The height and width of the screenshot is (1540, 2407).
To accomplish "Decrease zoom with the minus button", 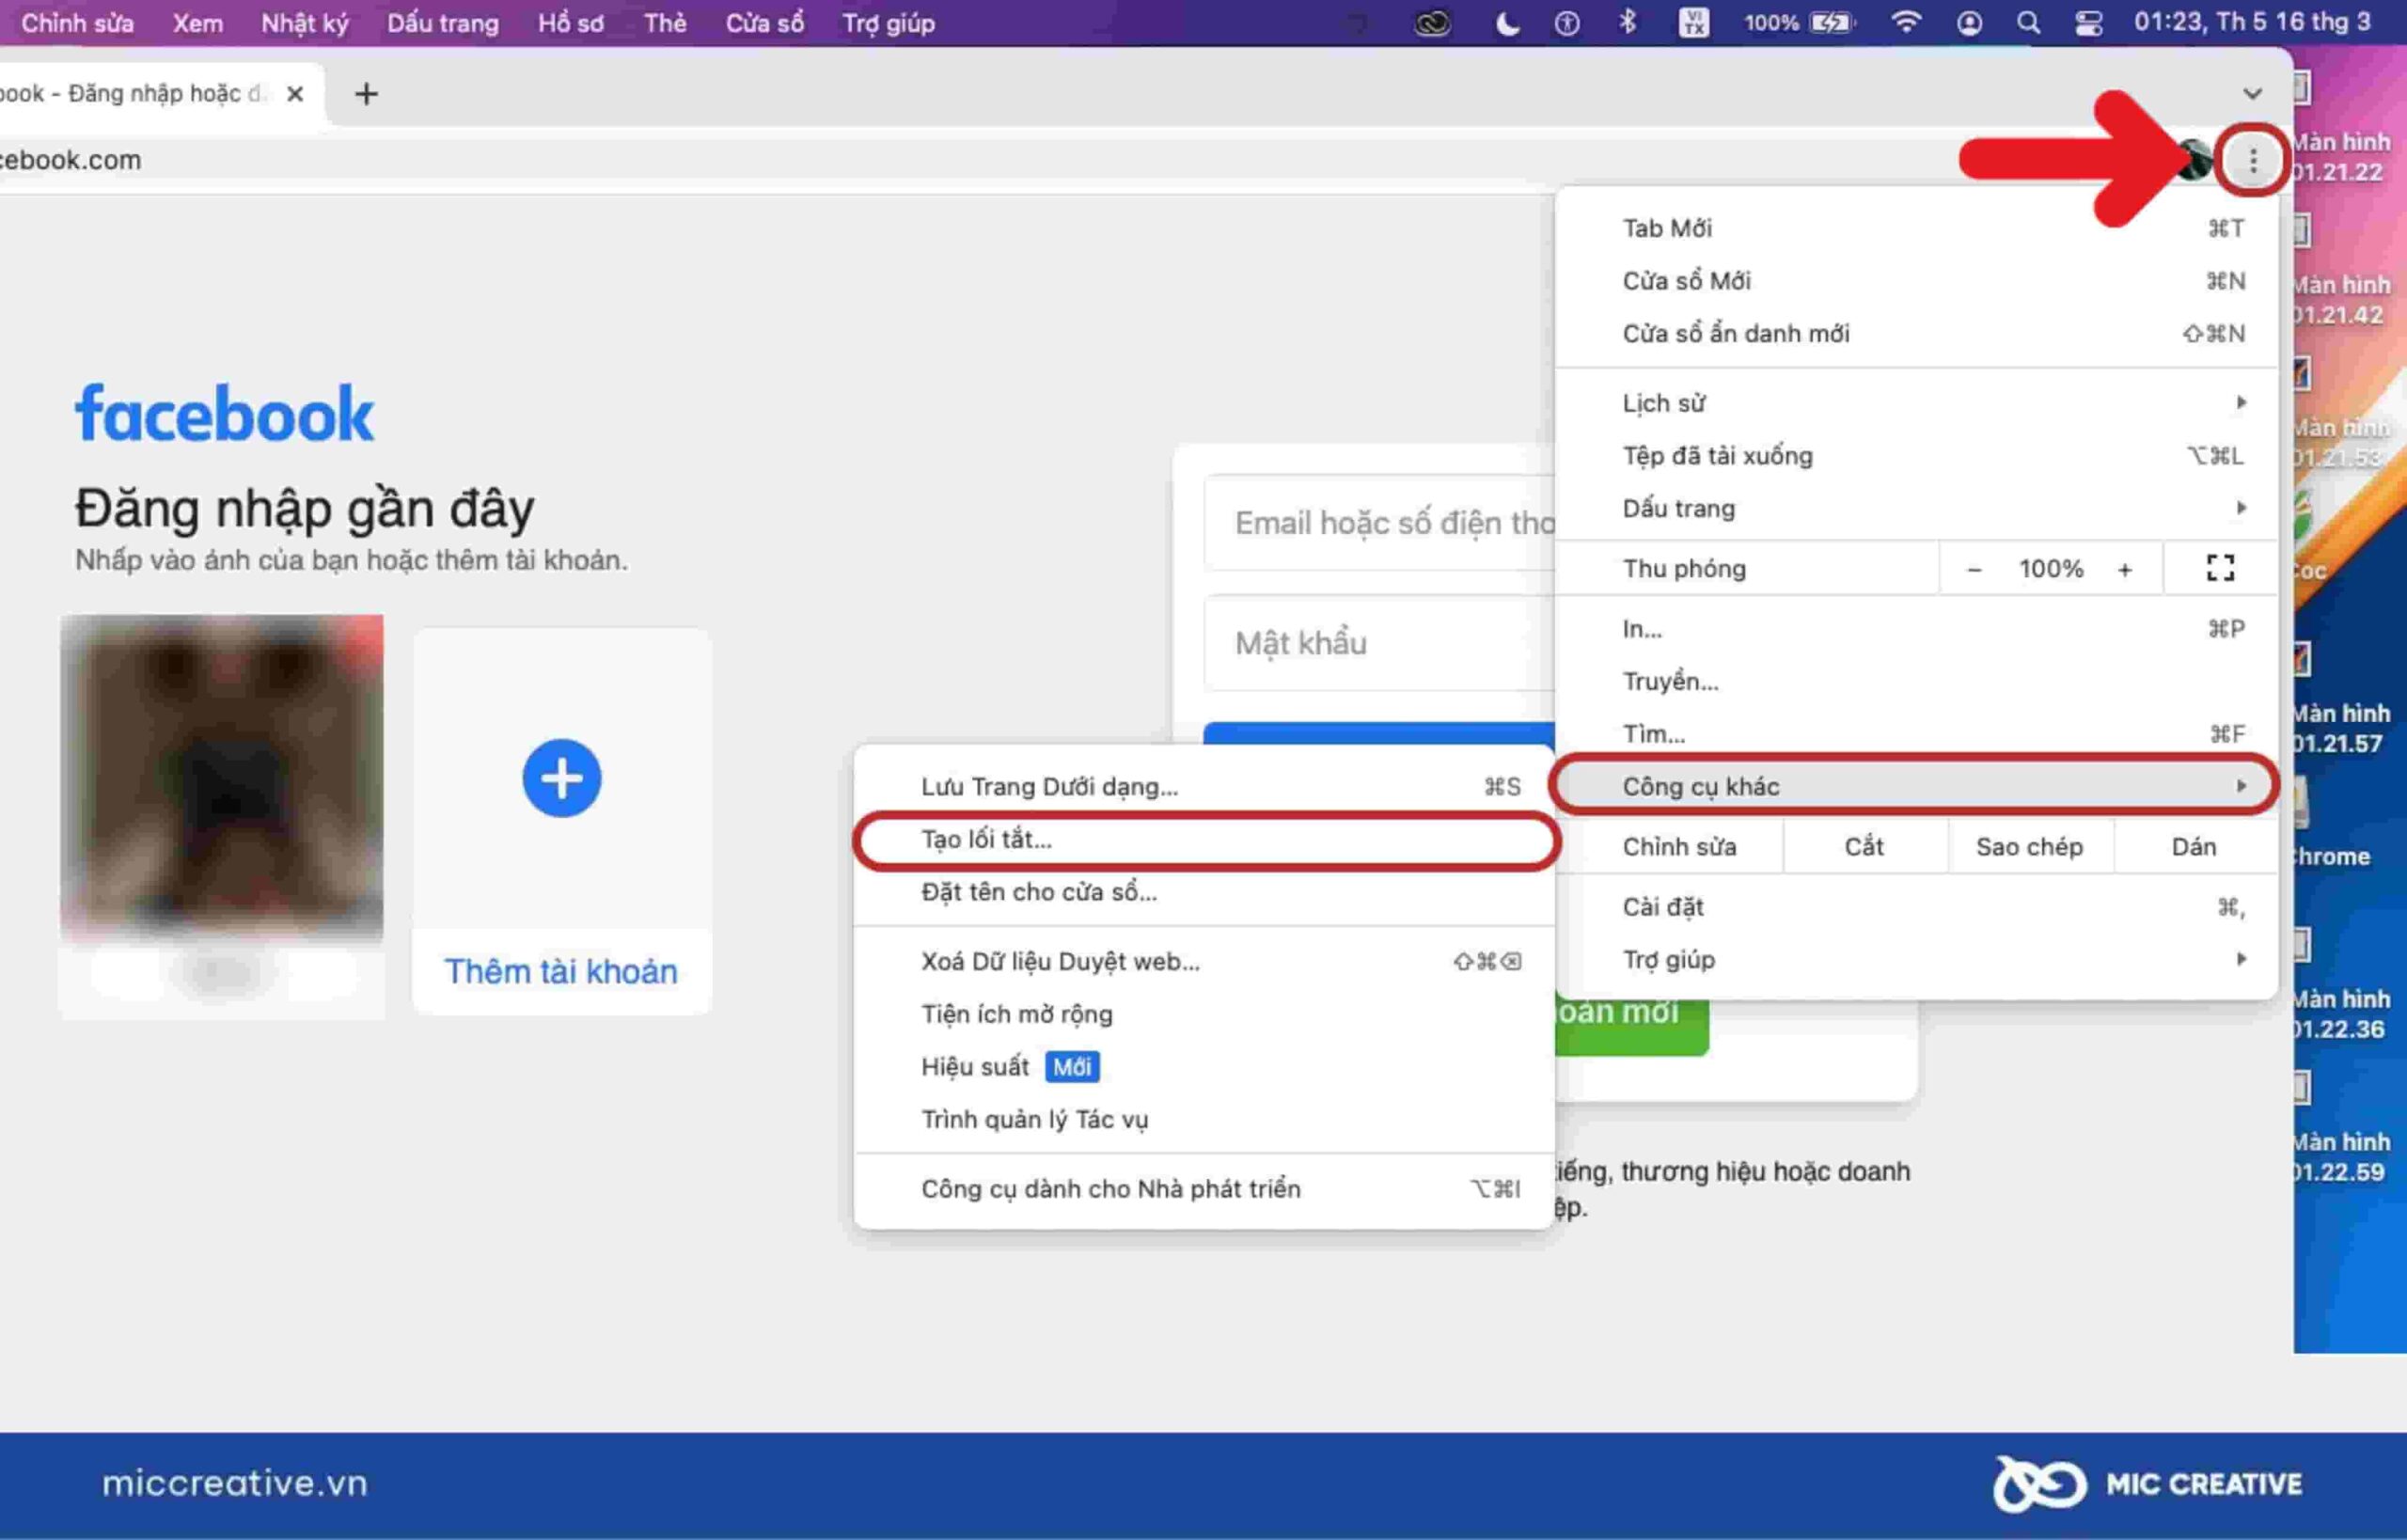I will 1973,569.
